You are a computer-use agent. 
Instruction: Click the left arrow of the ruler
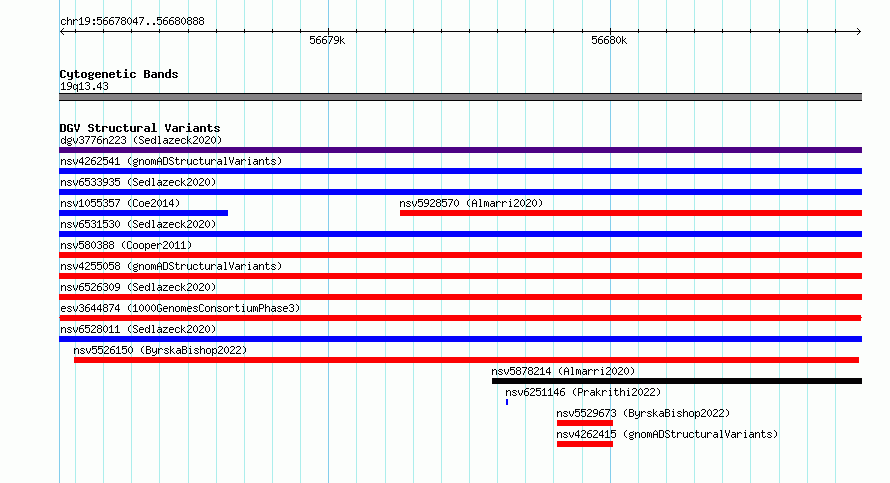coord(62,32)
